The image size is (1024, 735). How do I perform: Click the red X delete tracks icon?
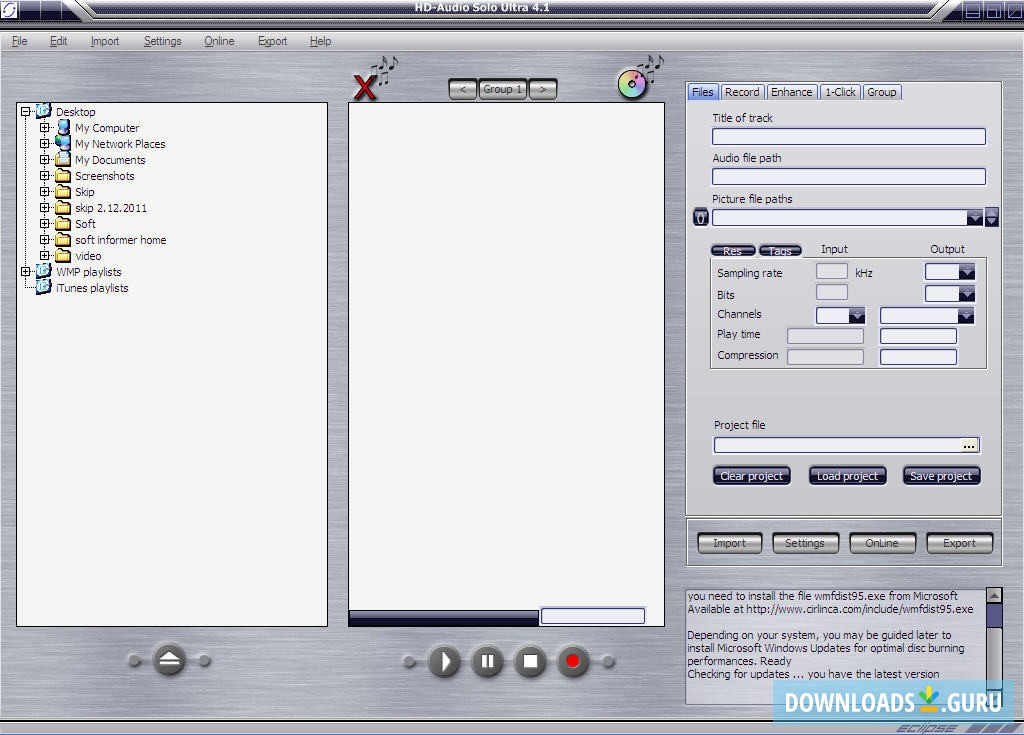tap(366, 86)
